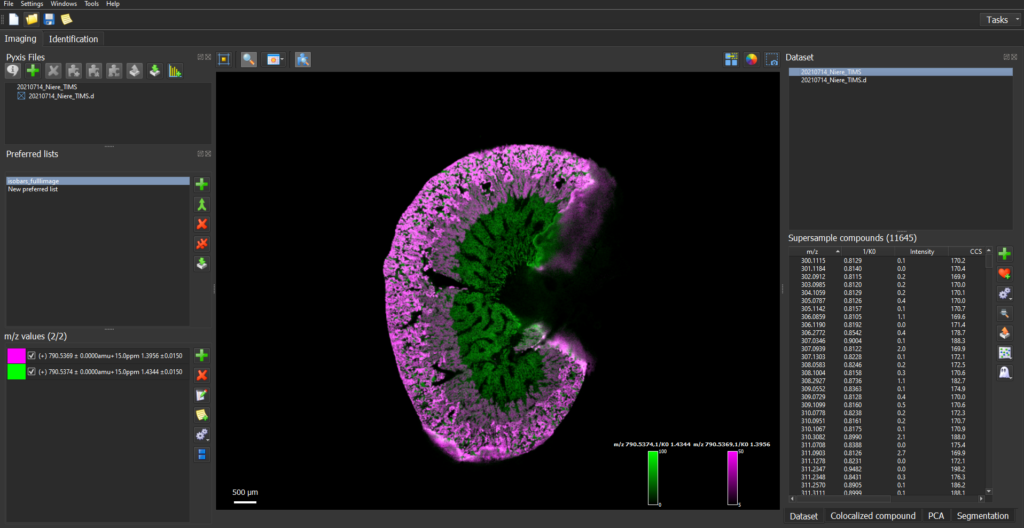The height and width of the screenshot is (528, 1024).
Task: Select the New preferred list entry
Action: coord(32,189)
